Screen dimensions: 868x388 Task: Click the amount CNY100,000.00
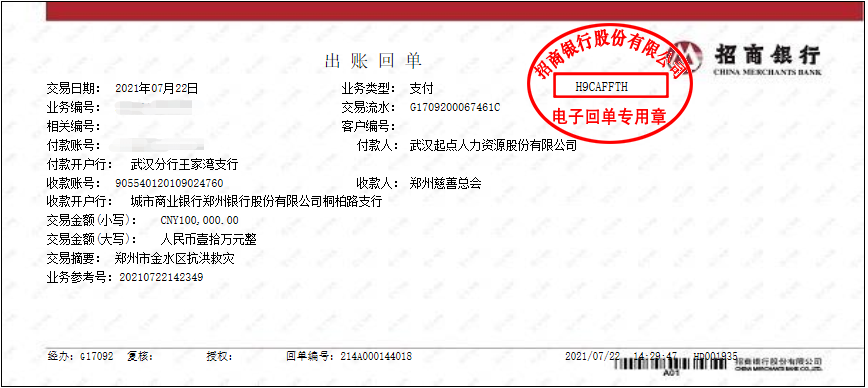pyautogui.click(x=199, y=221)
